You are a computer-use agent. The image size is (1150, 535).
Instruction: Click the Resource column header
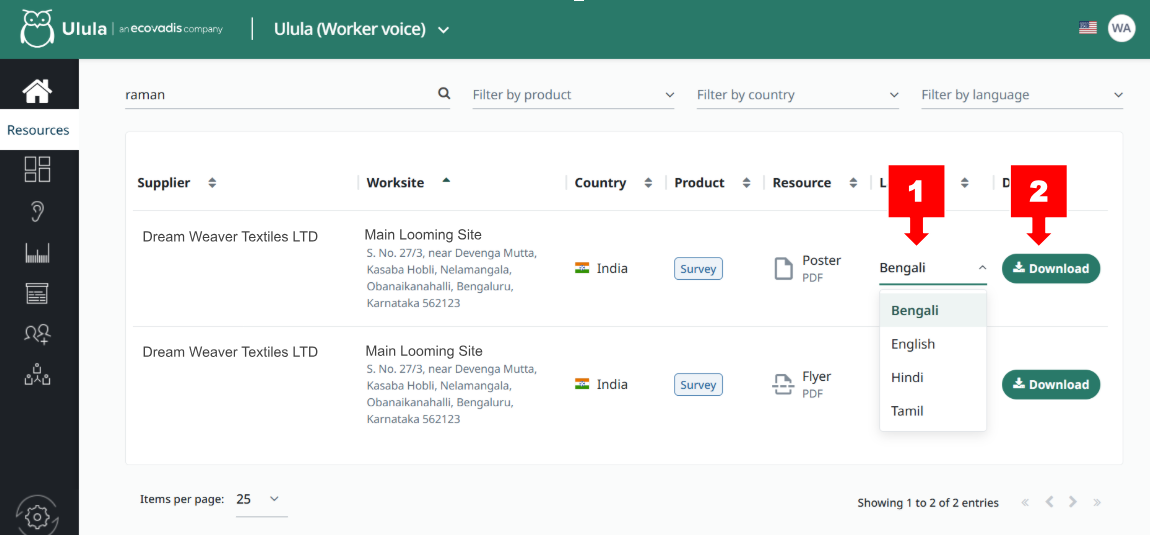802,183
